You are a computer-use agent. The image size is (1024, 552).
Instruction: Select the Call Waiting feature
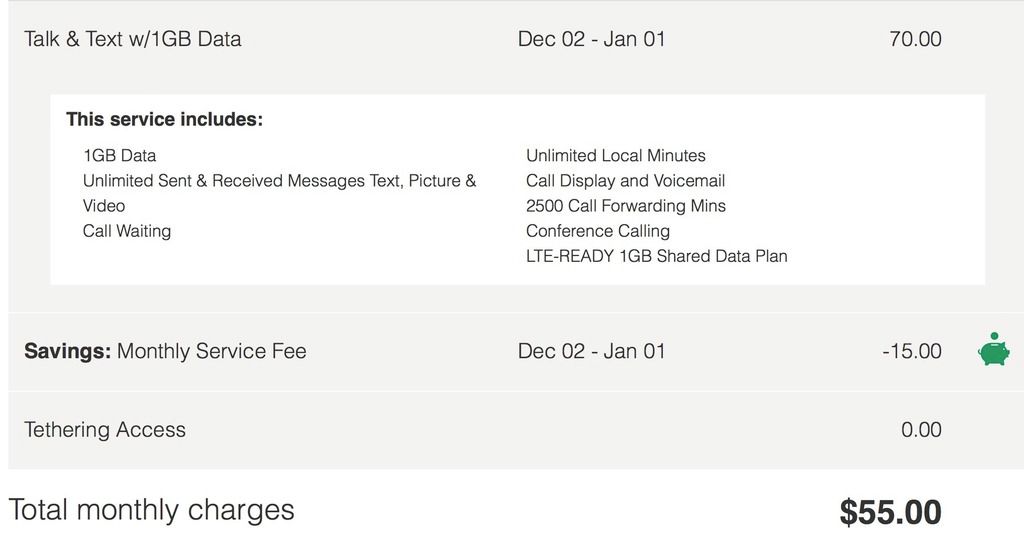pos(127,231)
